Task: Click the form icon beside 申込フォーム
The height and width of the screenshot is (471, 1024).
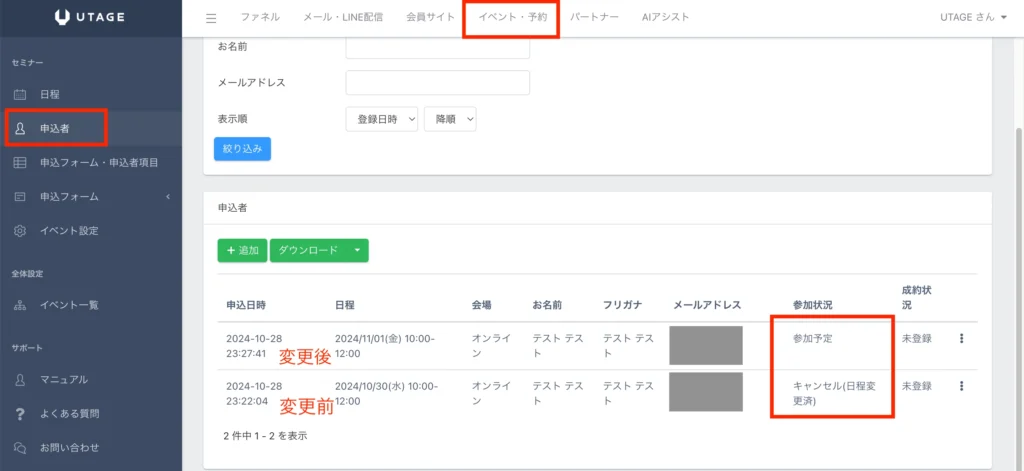Action: (x=20, y=197)
